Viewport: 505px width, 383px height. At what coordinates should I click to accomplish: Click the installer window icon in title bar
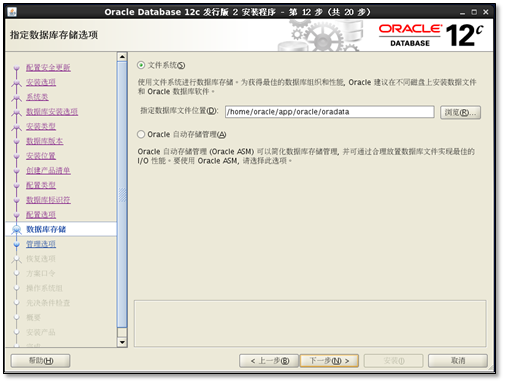click(x=12, y=12)
